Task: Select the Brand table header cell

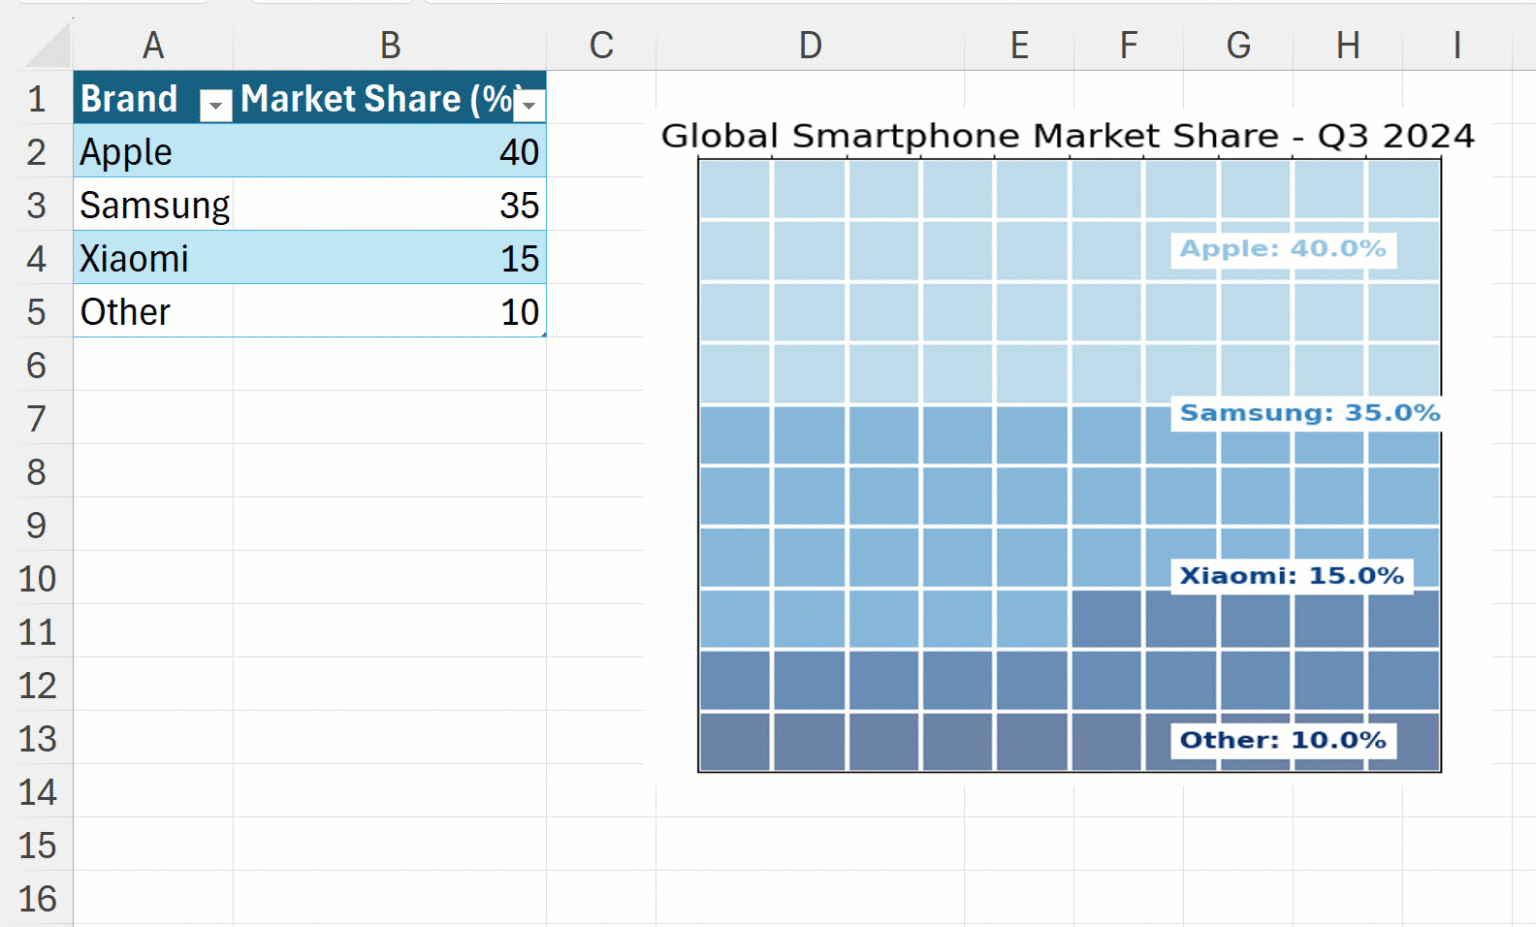Action: click(130, 99)
